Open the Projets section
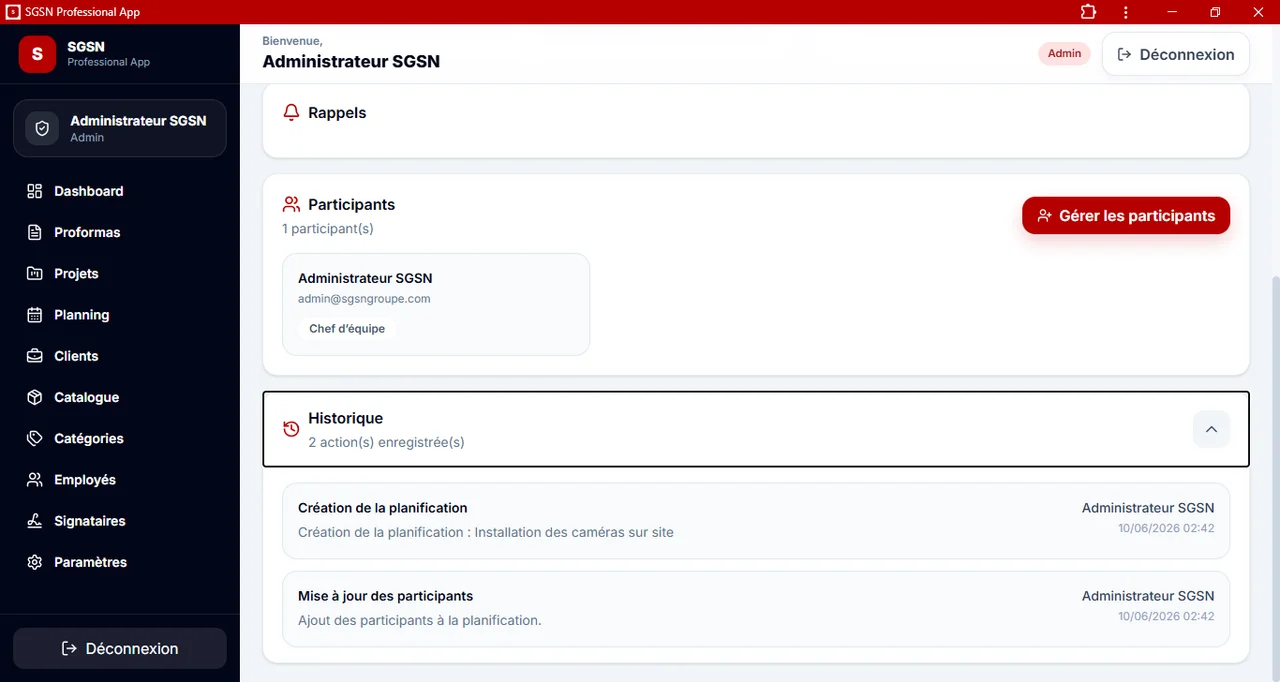 click(x=120, y=273)
